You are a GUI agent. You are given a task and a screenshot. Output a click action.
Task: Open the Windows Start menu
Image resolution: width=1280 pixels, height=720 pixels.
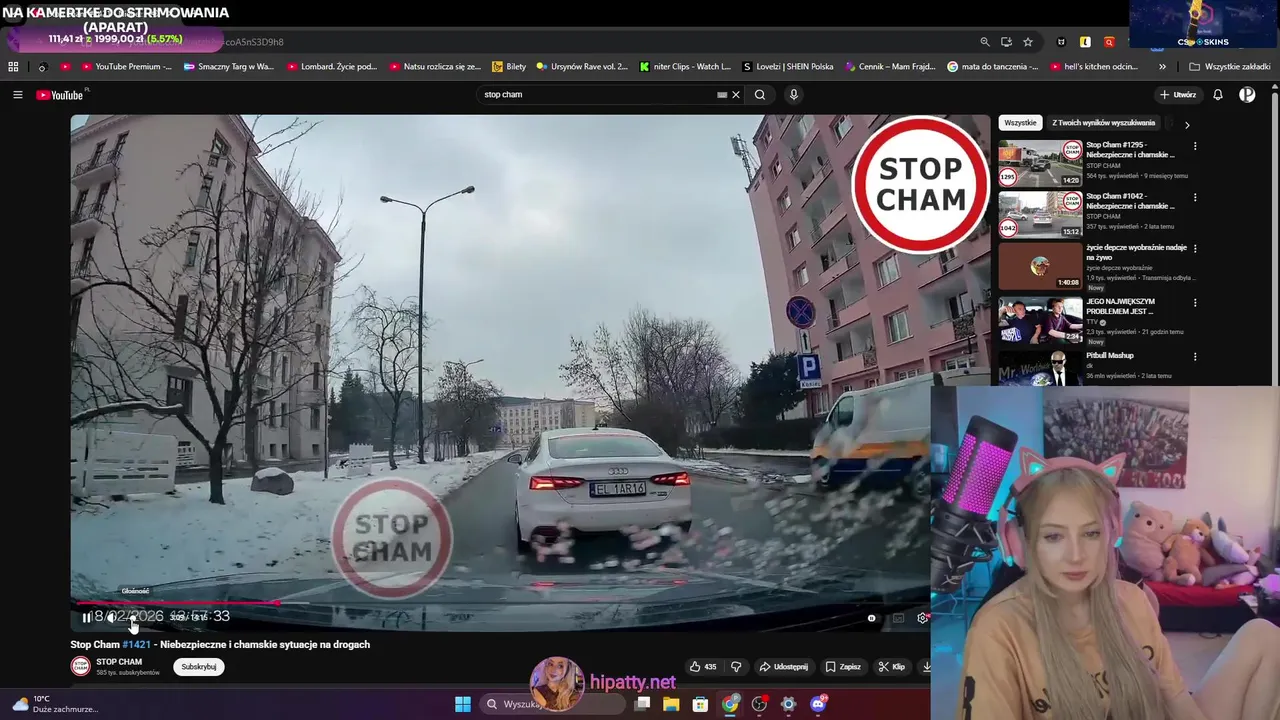coord(463,704)
